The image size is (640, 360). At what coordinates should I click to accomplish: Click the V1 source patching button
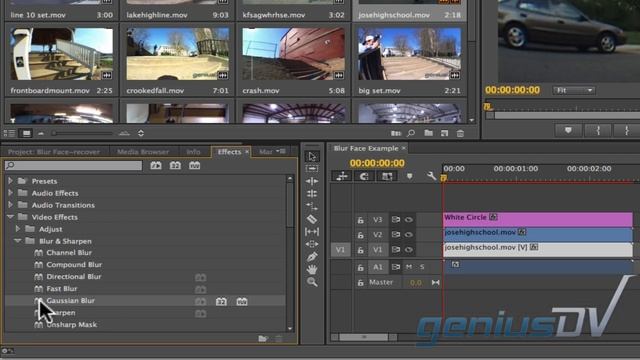coord(340,250)
